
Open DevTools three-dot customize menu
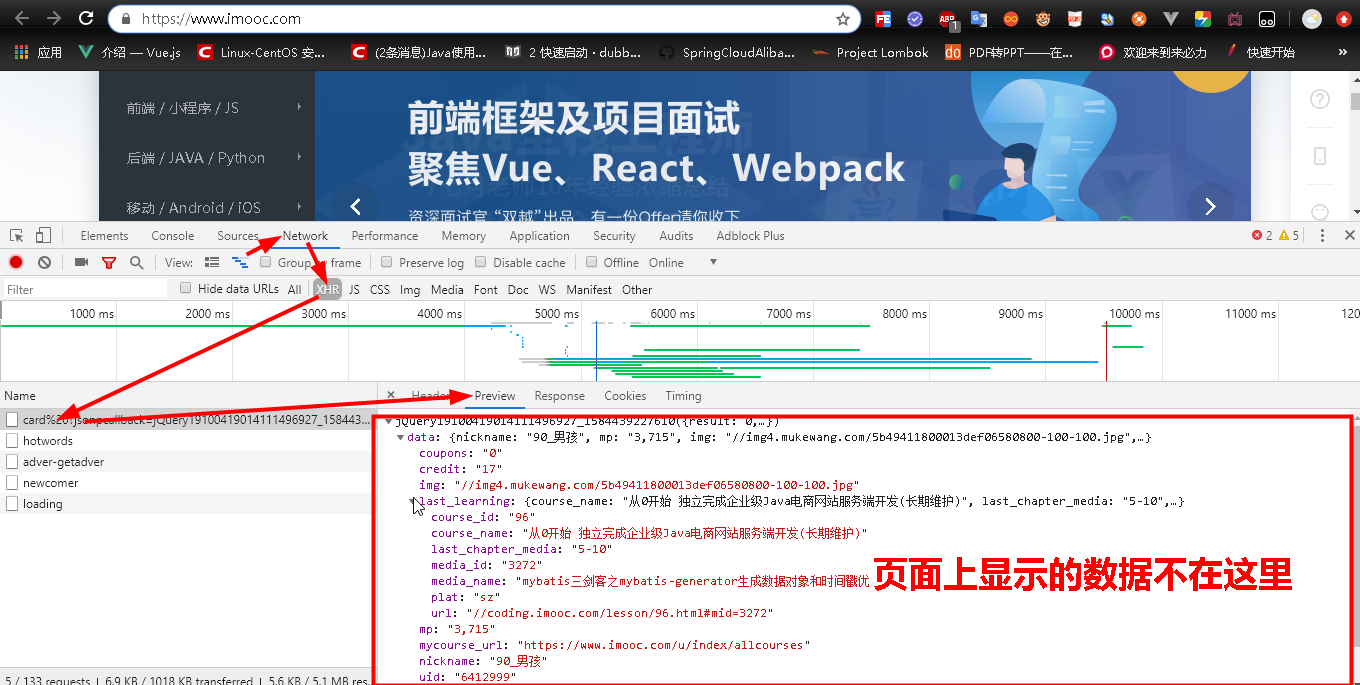1322,235
